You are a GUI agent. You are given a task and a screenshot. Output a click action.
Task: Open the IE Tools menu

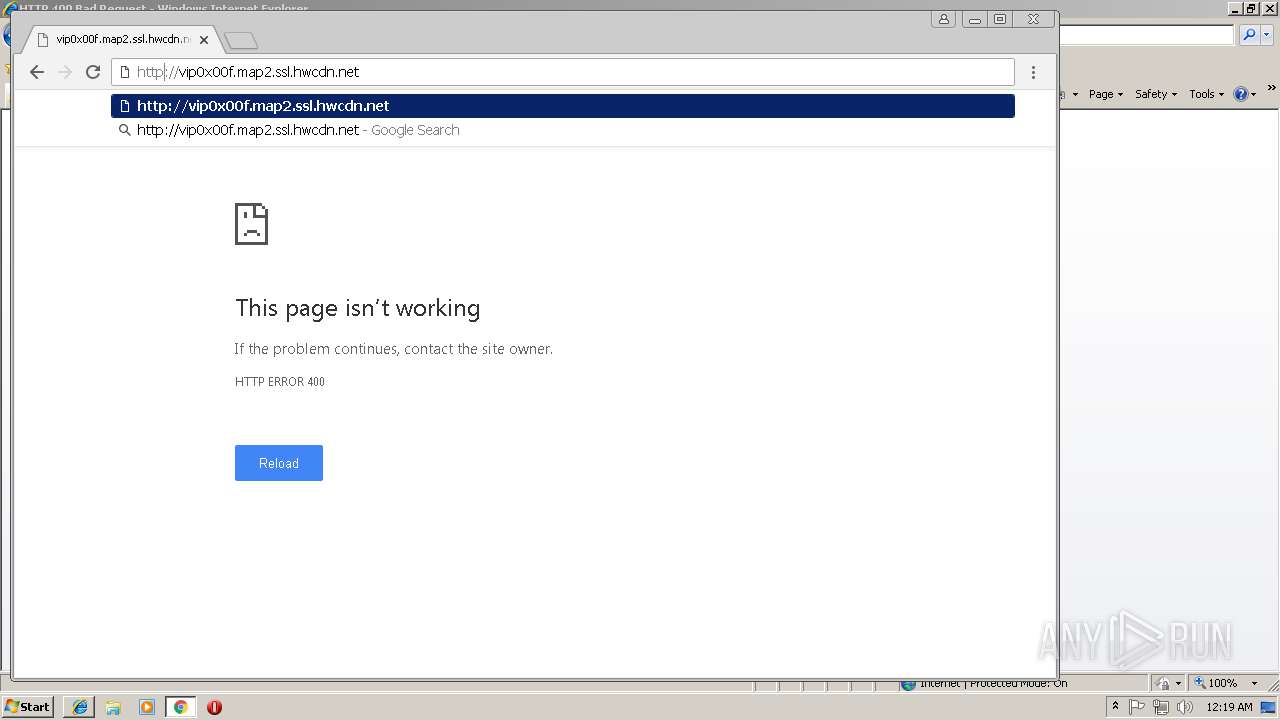point(1206,94)
